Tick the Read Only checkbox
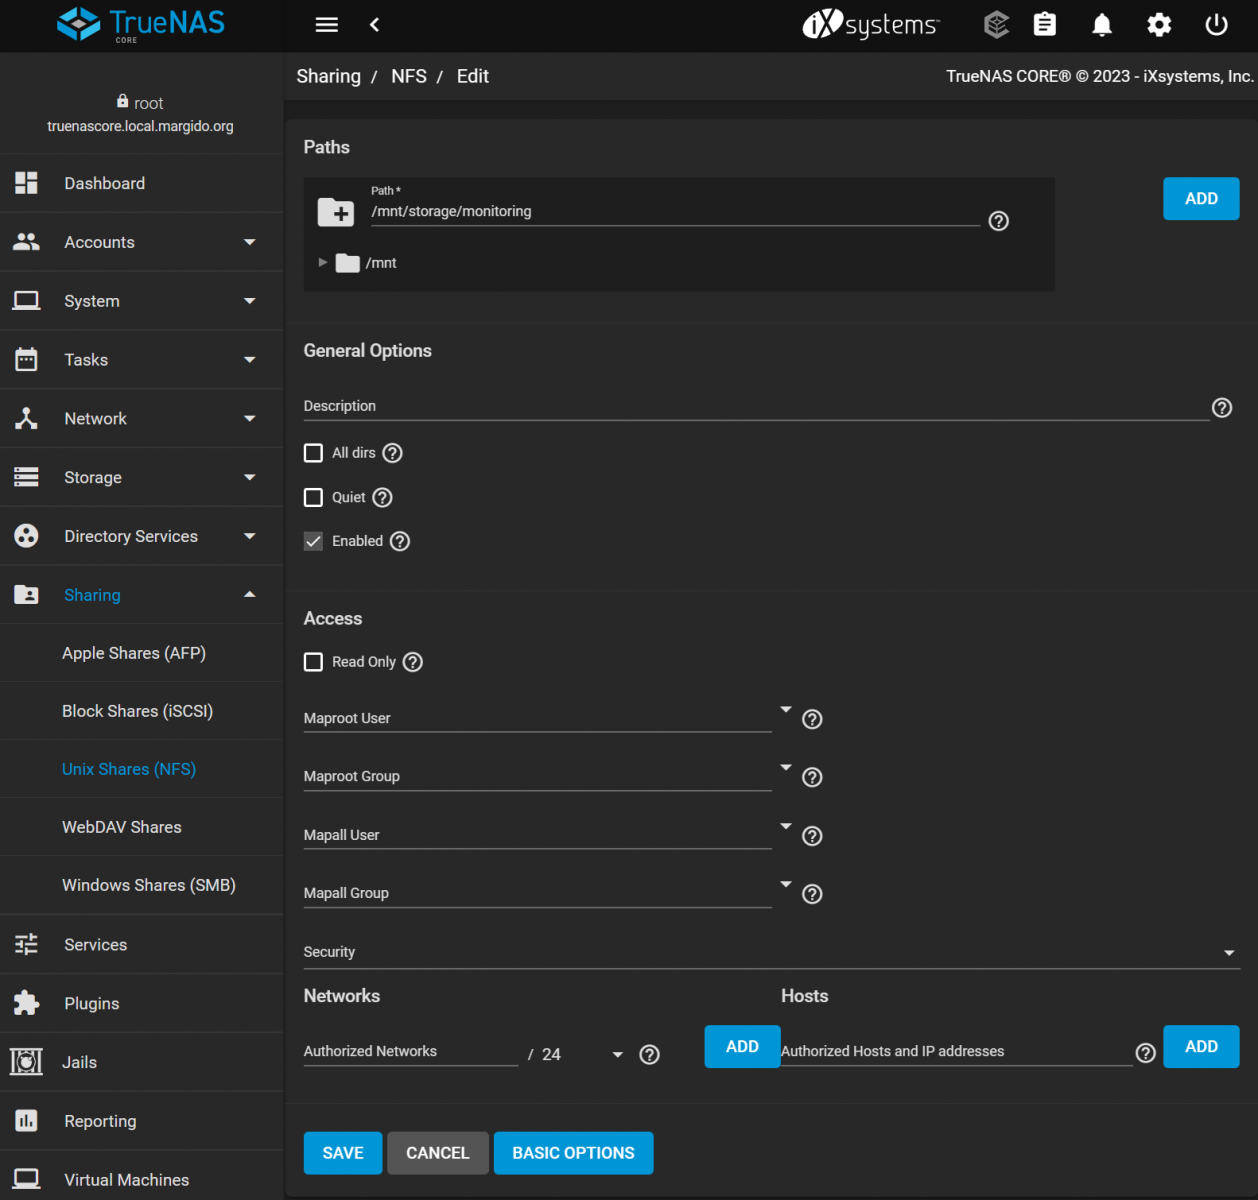Viewport: 1258px width, 1200px height. click(x=313, y=662)
